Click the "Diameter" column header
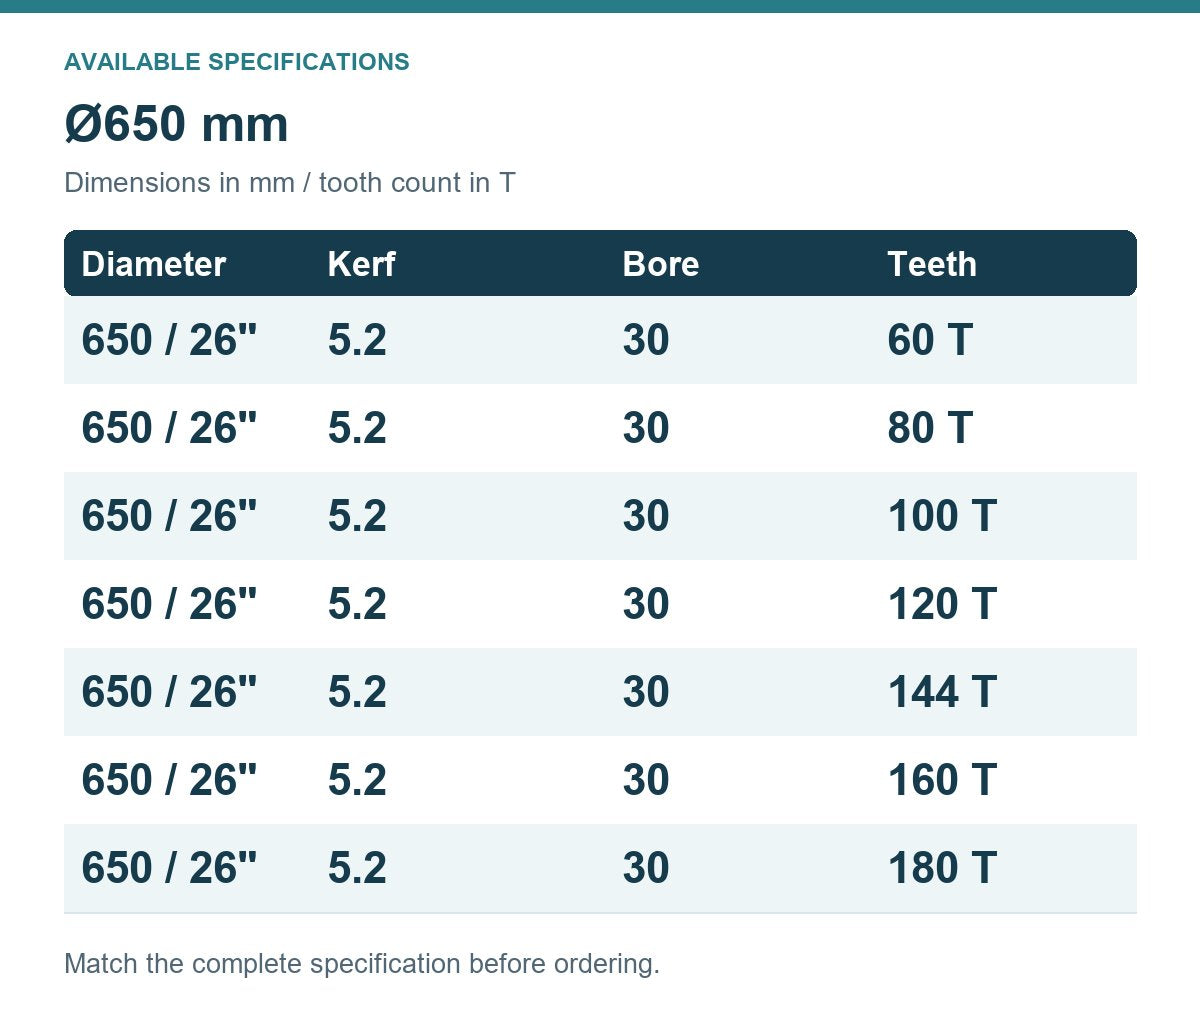This screenshot has width=1200, height=1028. [x=154, y=264]
